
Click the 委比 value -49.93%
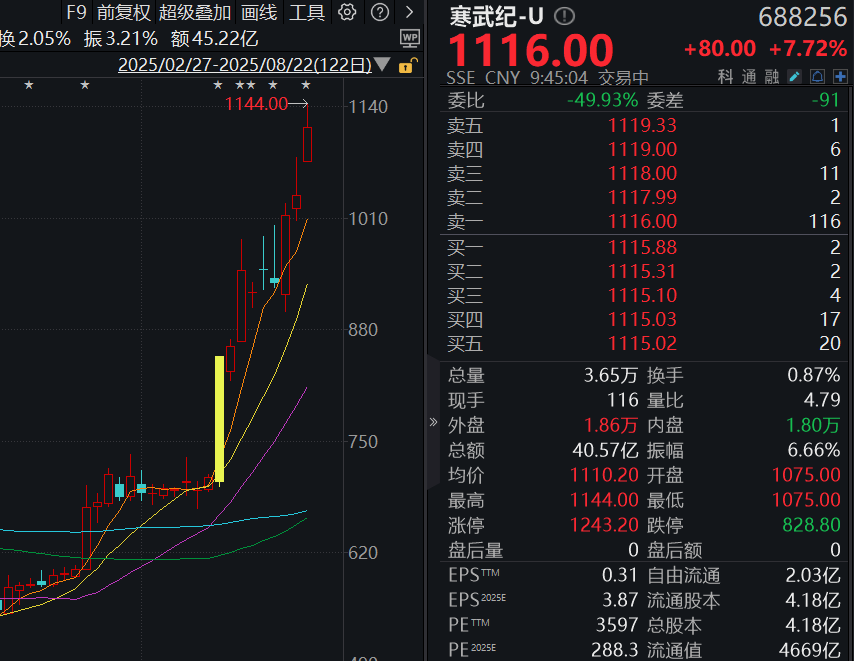click(x=602, y=100)
